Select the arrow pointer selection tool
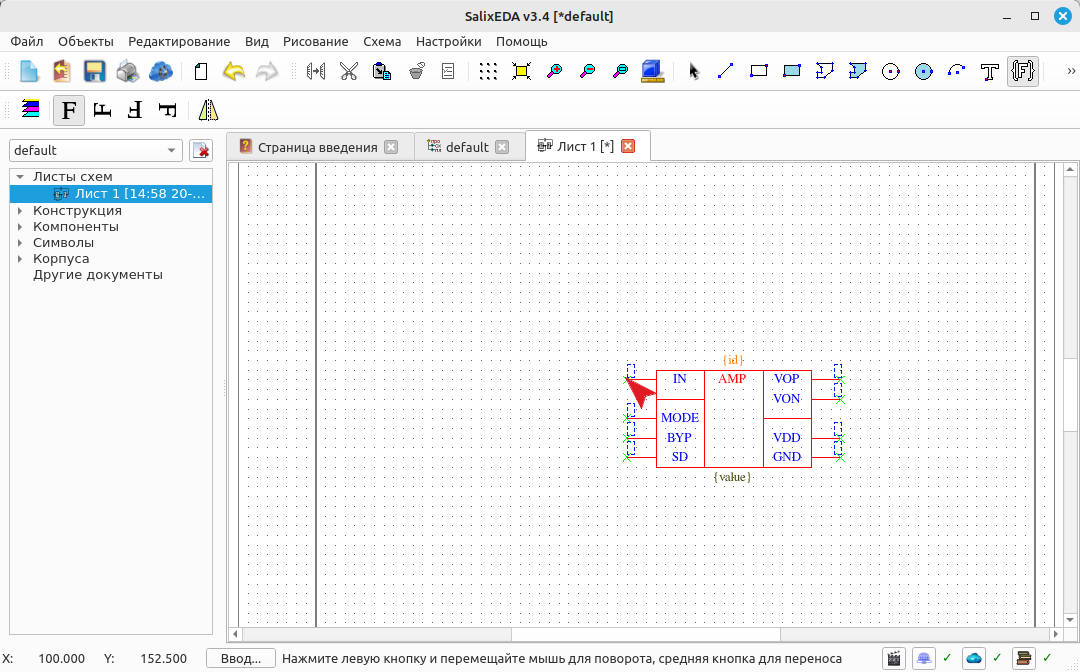The image size is (1080, 672). tap(693, 71)
